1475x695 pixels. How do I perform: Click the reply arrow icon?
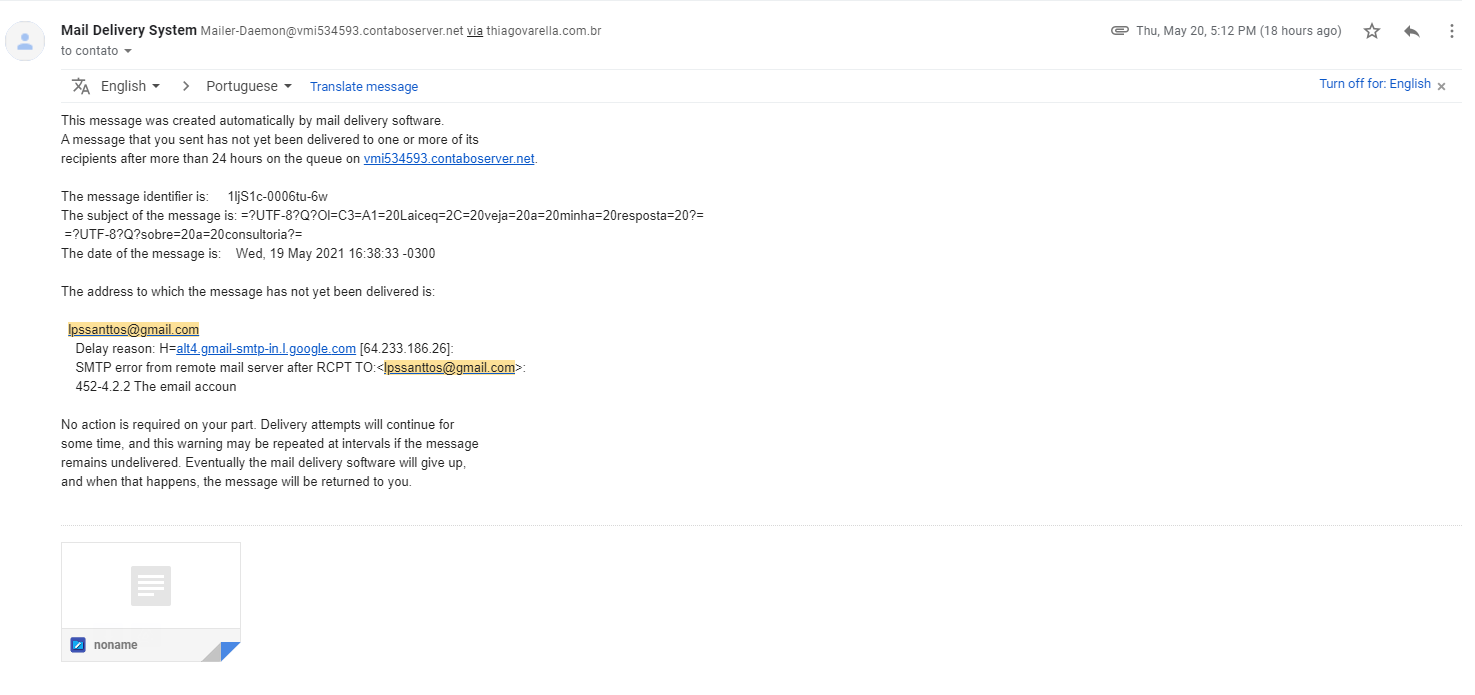1411,31
